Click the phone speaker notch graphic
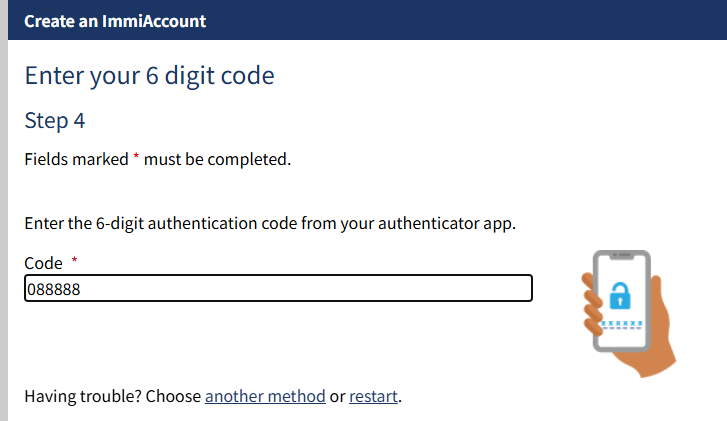Screen dimensions: 727x421 (x=622, y=255)
